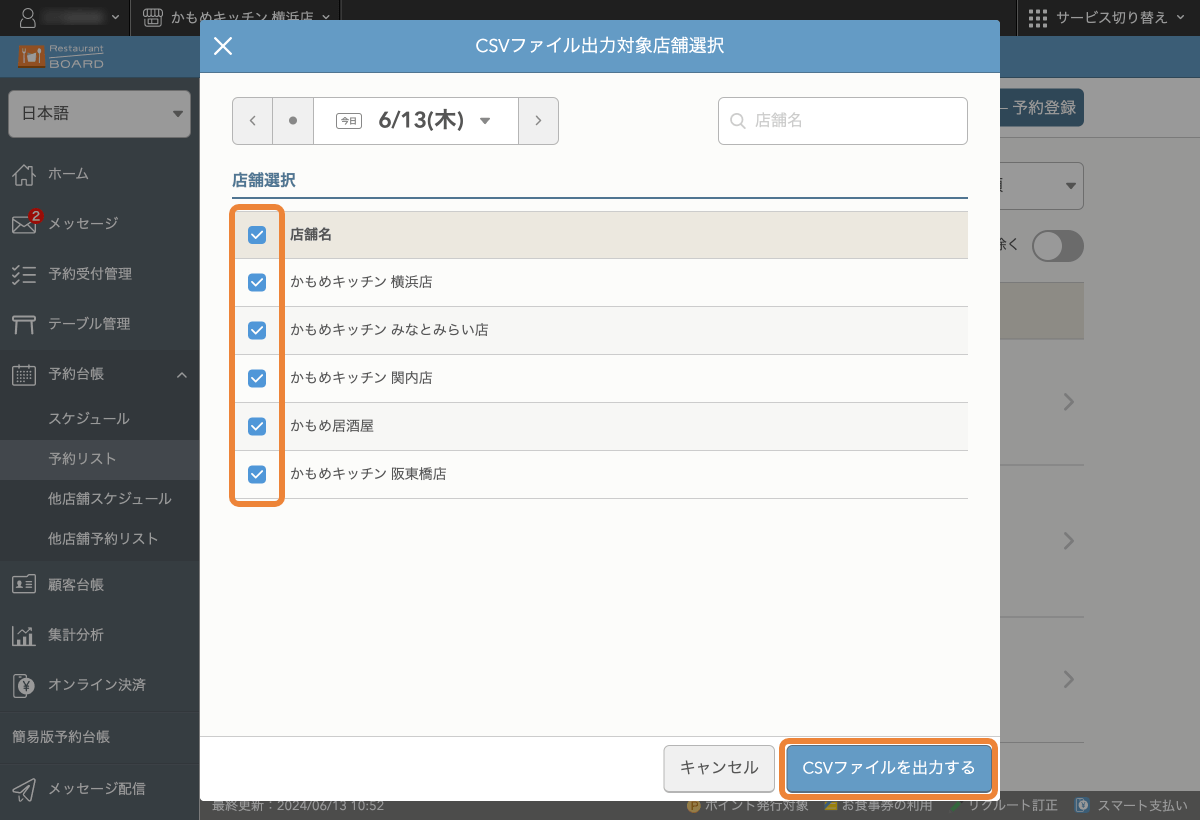
Task: Click the 店舗名 column header
Action: pos(311,235)
